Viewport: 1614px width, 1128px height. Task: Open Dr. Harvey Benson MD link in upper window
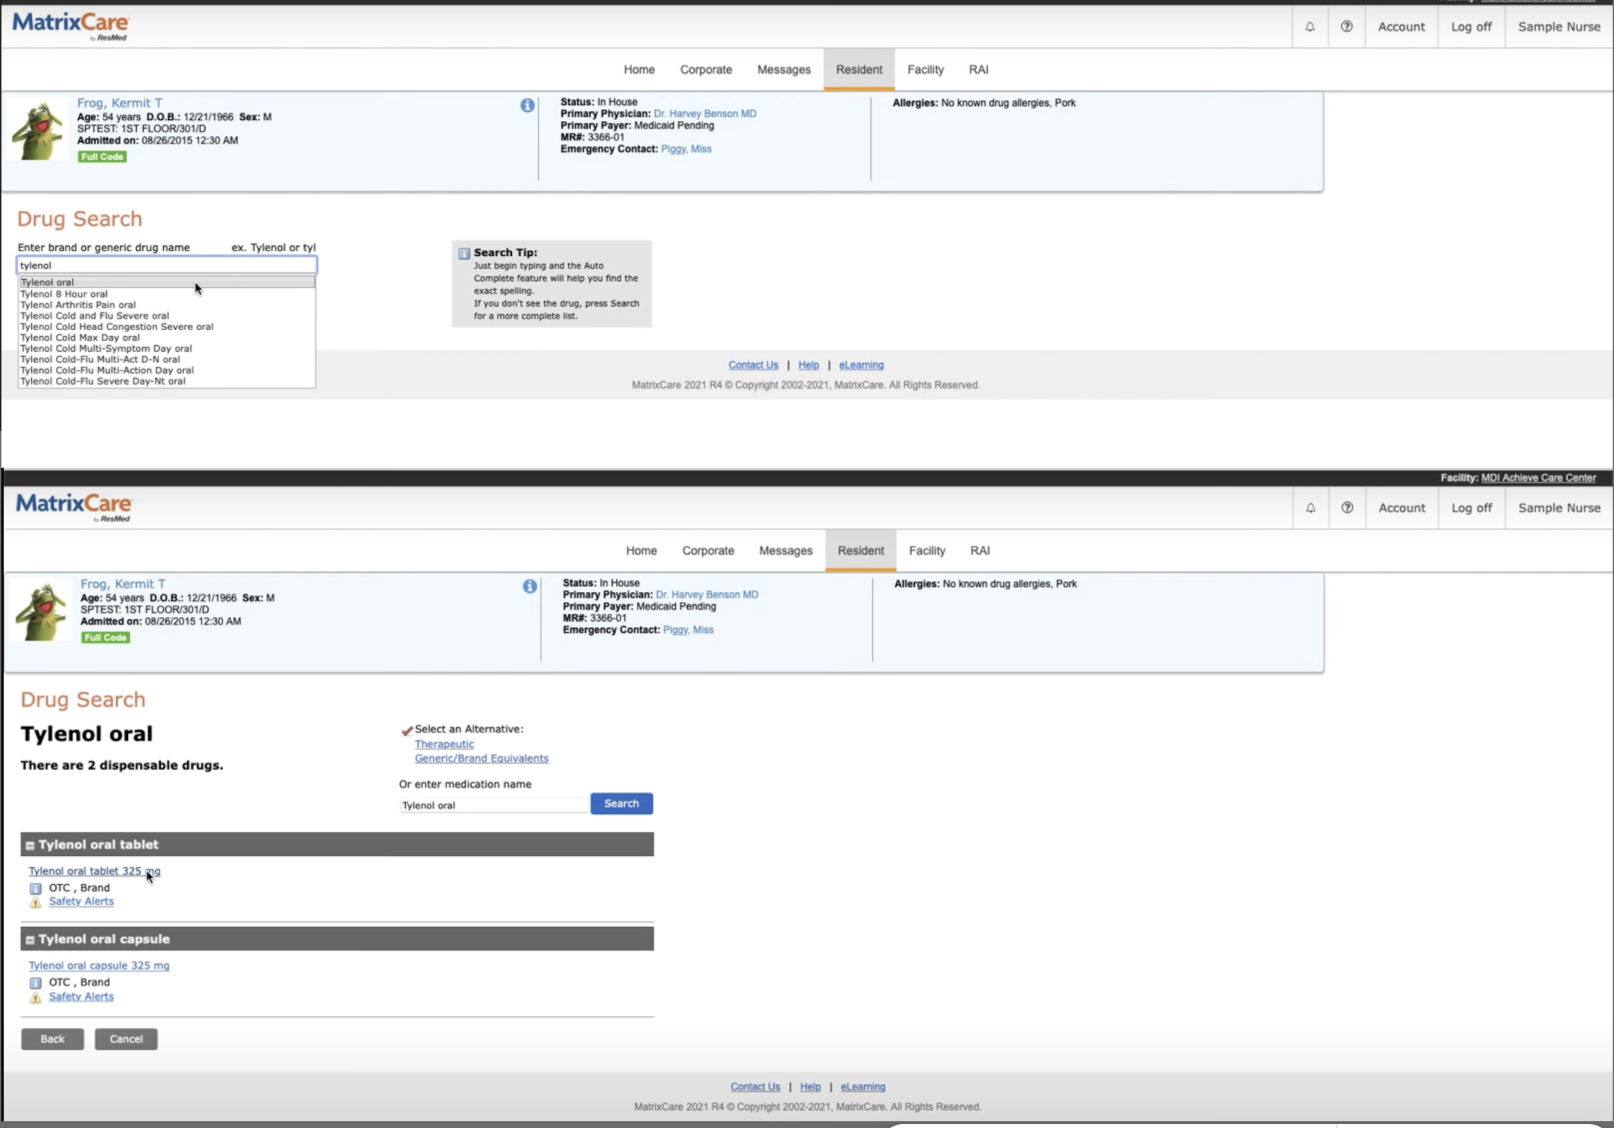coord(705,114)
